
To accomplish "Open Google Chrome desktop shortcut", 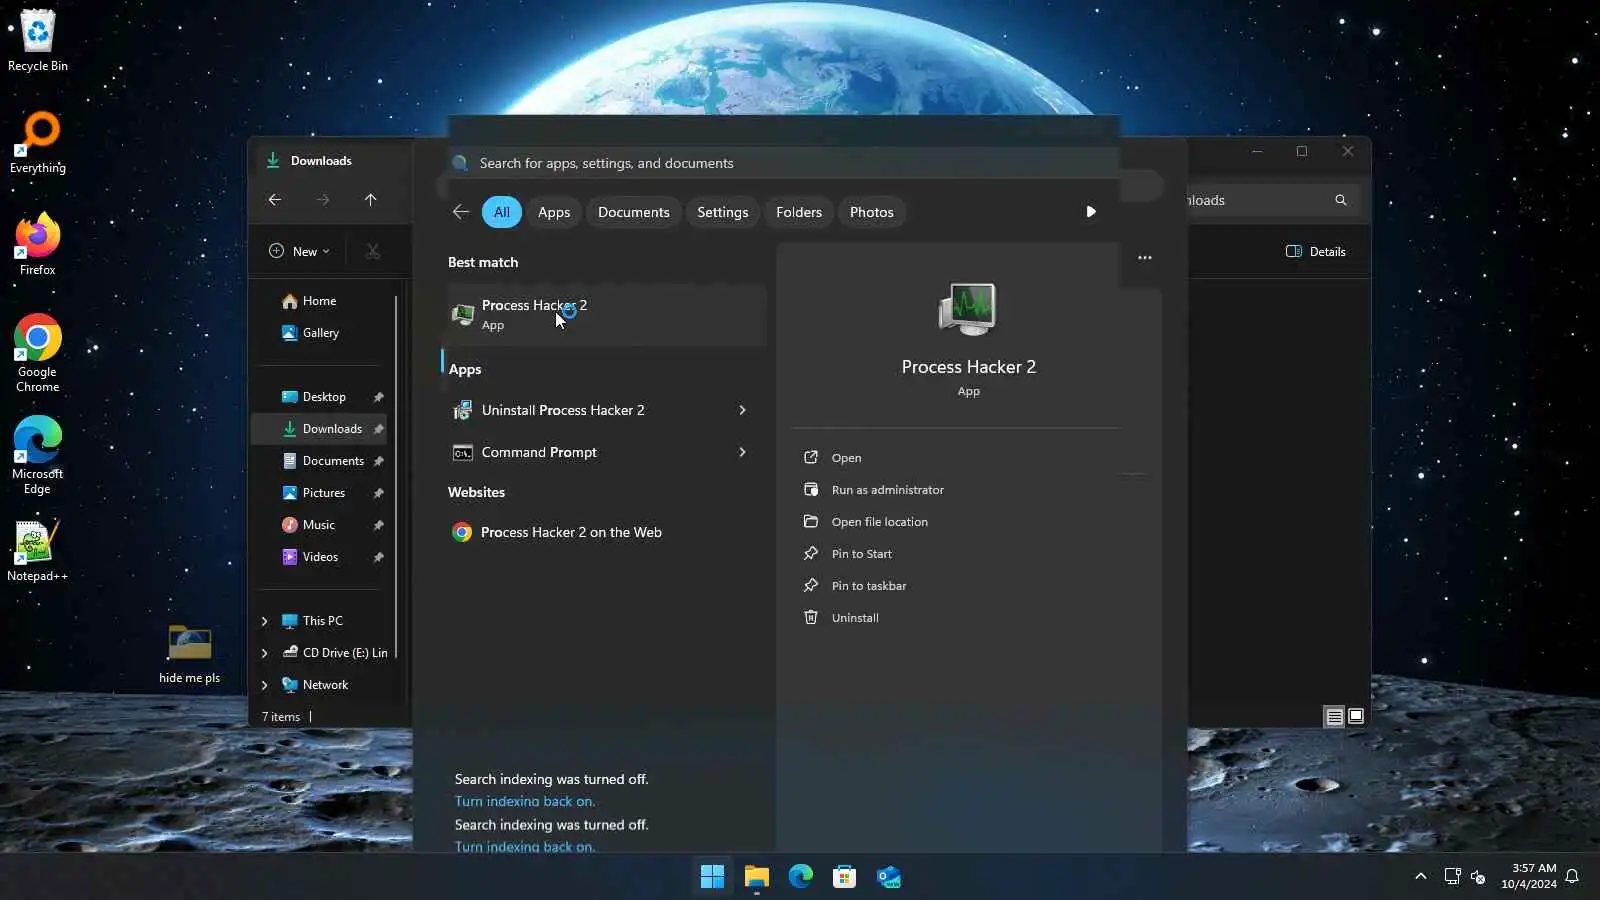I will click(38, 353).
